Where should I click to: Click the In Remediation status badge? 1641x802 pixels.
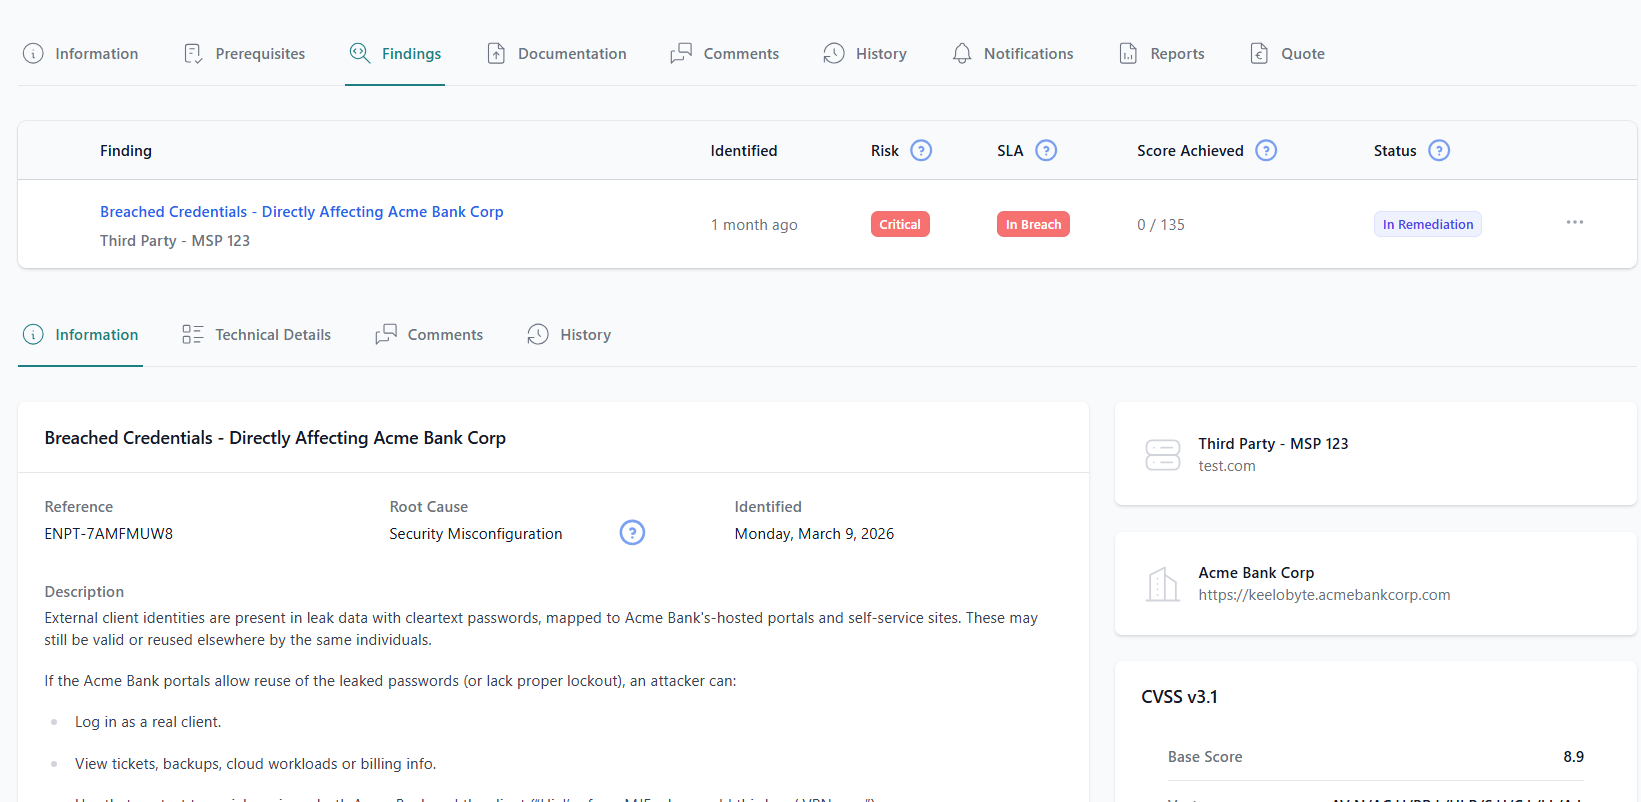pyautogui.click(x=1428, y=224)
